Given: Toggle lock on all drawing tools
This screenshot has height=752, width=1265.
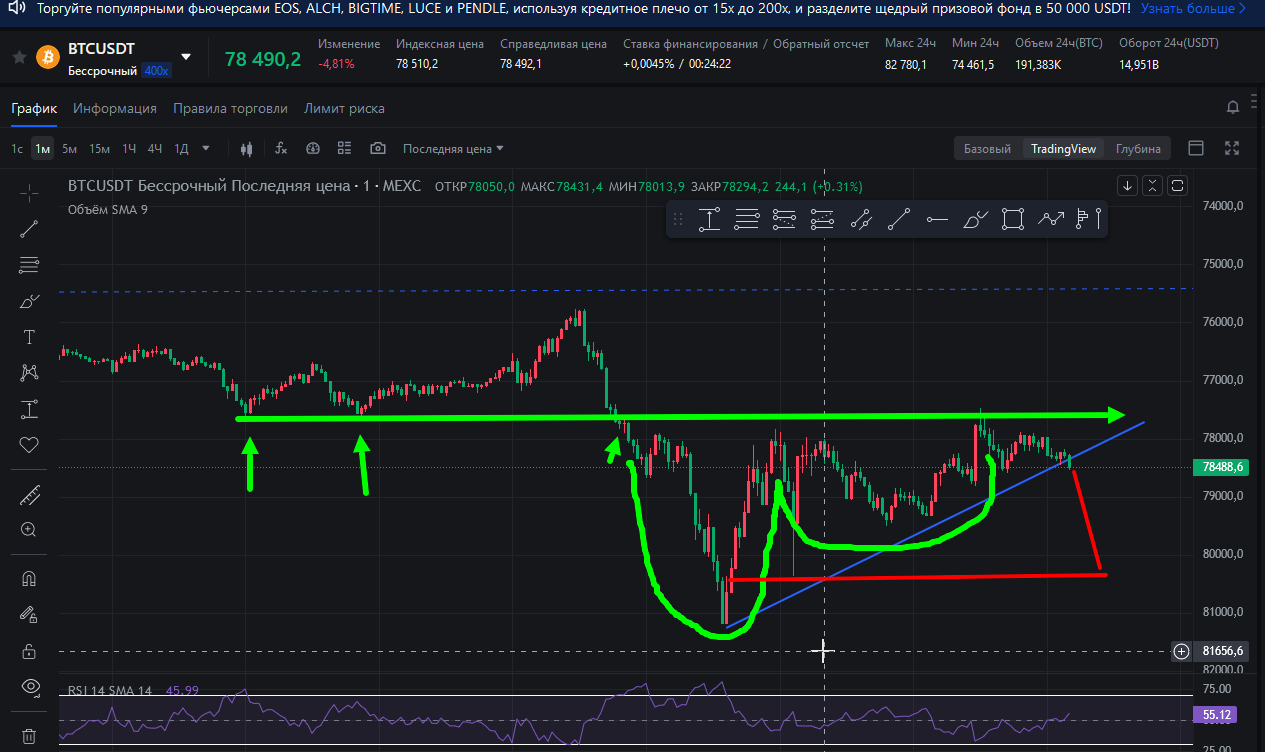Looking at the screenshot, I should [29, 650].
